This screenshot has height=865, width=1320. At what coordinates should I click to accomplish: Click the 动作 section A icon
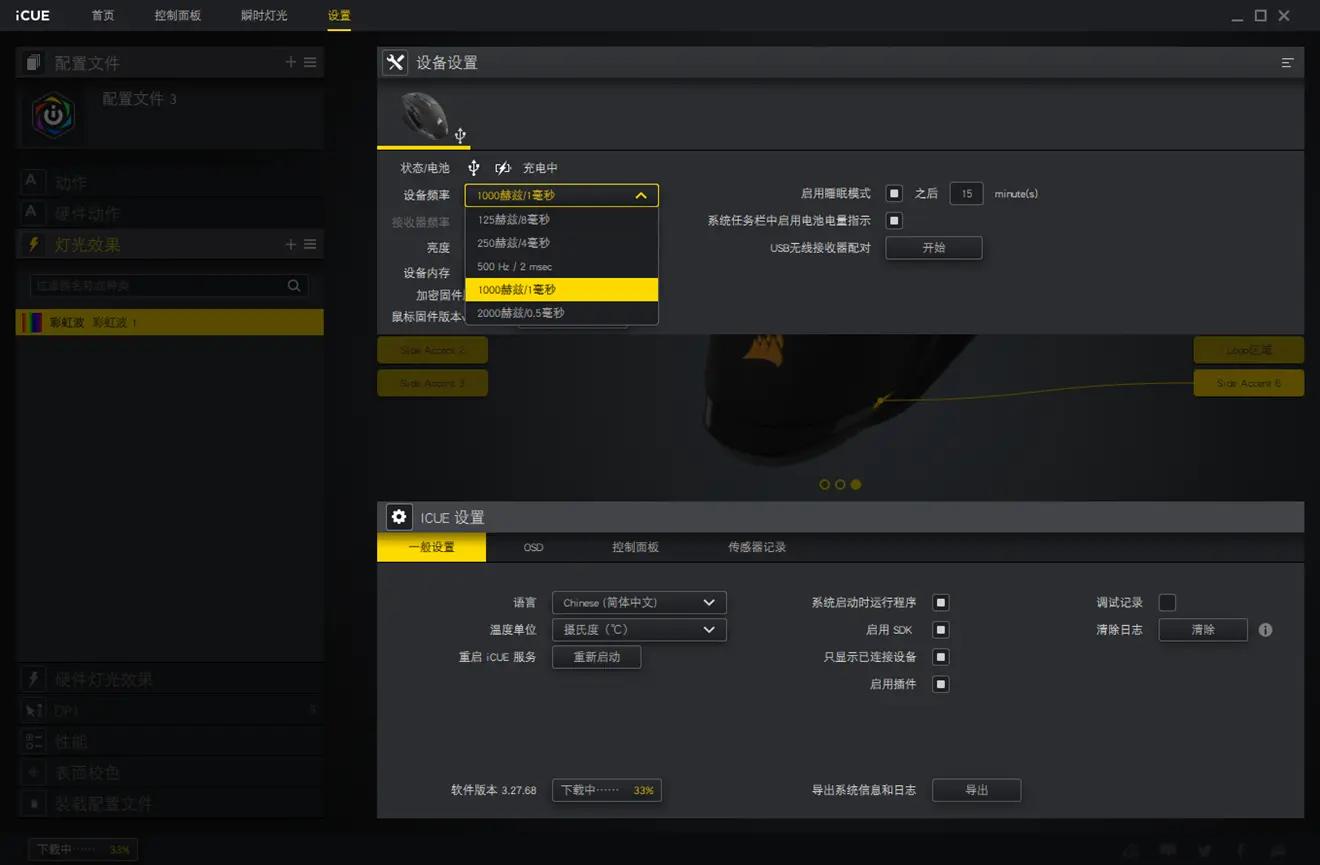(x=31, y=181)
